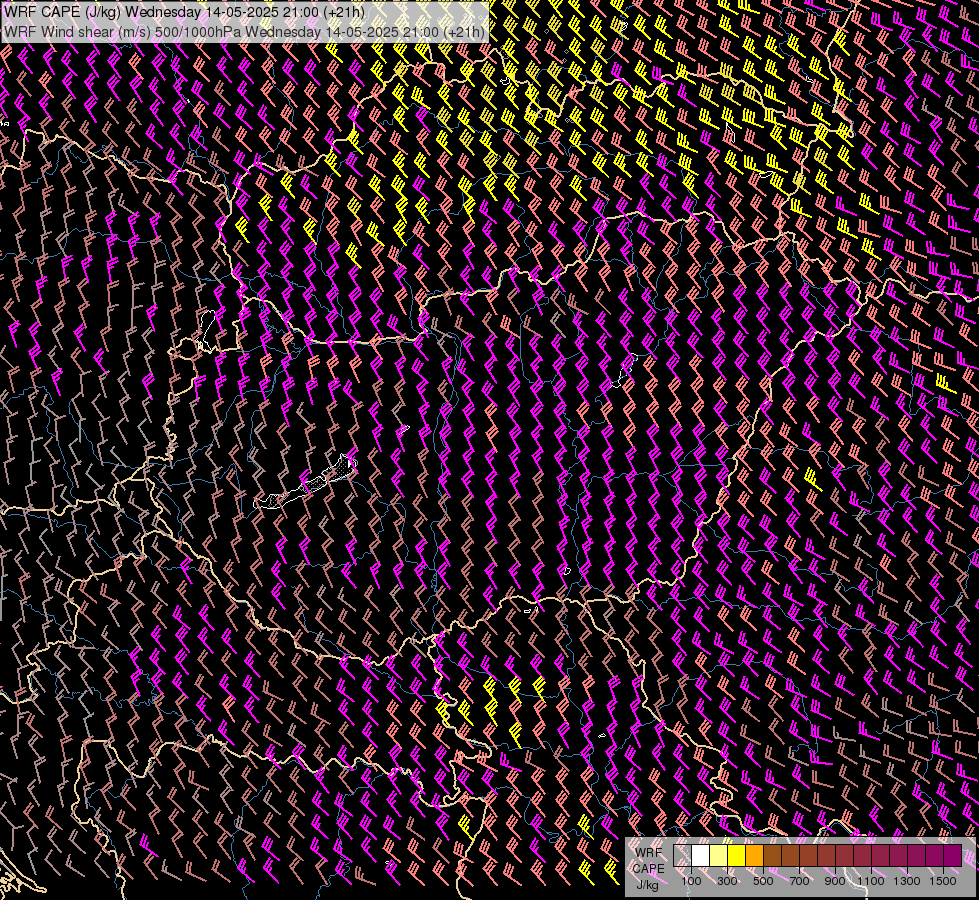Click the bright yellow CAPE legend swatch
The height and width of the screenshot is (900, 979).
[x=737, y=855]
